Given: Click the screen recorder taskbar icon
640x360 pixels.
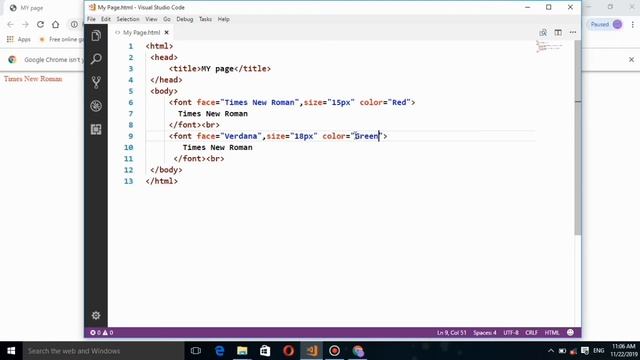Looking at the screenshot, I should coord(334,351).
